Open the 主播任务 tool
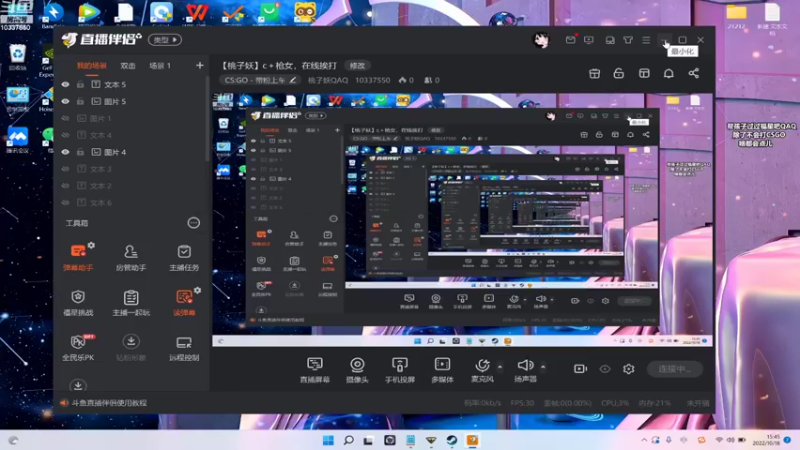 click(184, 257)
